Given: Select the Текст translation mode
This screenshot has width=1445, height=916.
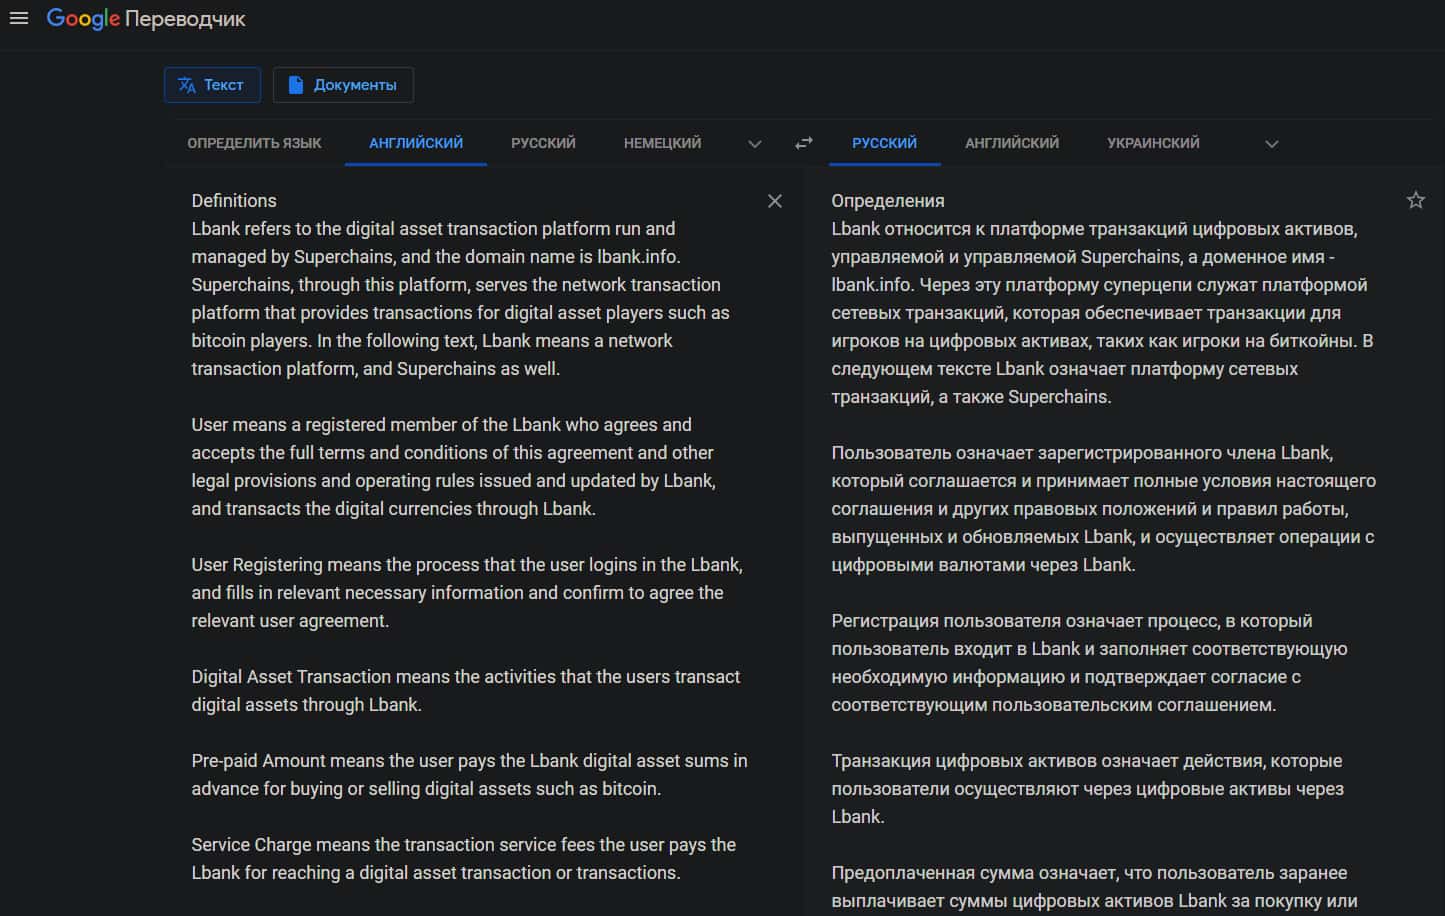Looking at the screenshot, I should pyautogui.click(x=212, y=85).
